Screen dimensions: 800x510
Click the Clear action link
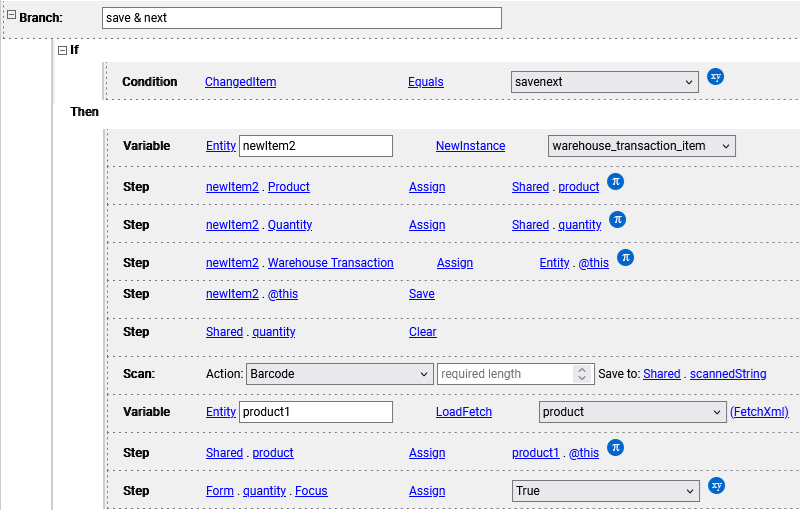click(x=422, y=332)
